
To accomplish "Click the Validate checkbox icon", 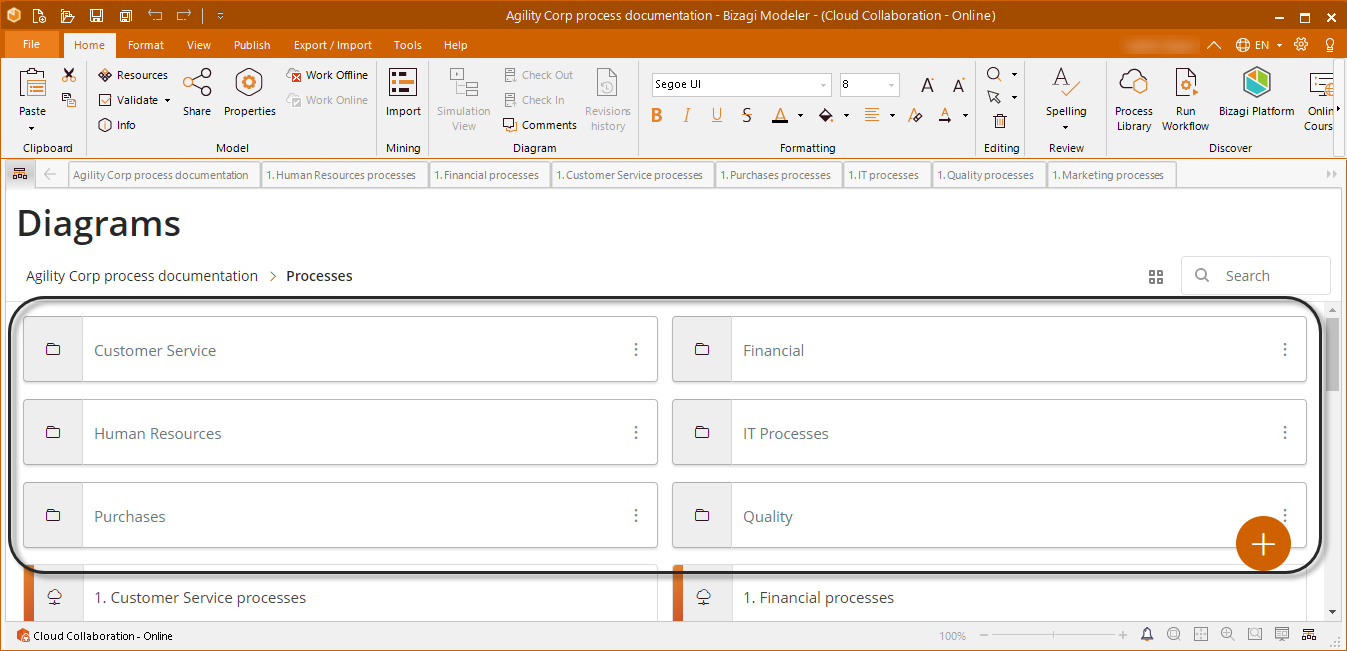I will click(105, 100).
